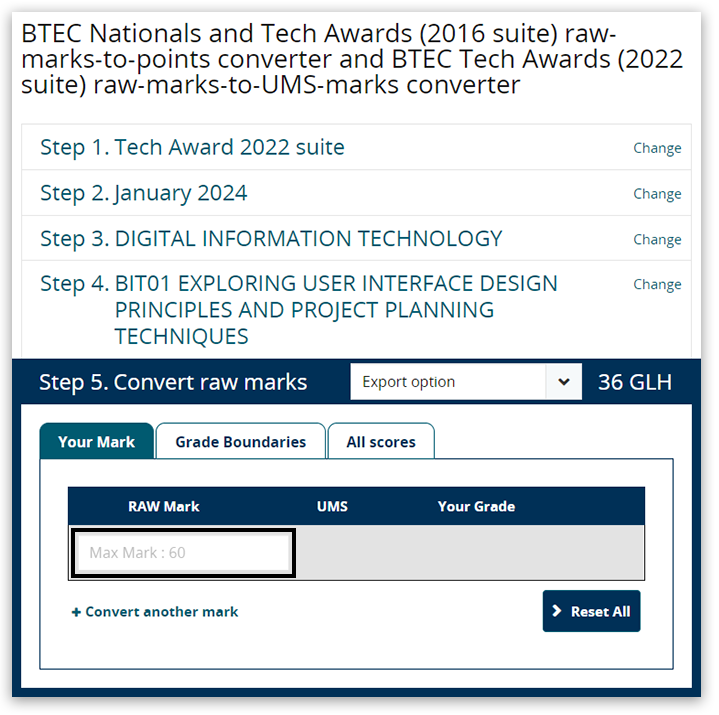Click the chevron arrow on Export option
Image resolution: width=719 pixels, height=715 pixels.
pyautogui.click(x=564, y=382)
